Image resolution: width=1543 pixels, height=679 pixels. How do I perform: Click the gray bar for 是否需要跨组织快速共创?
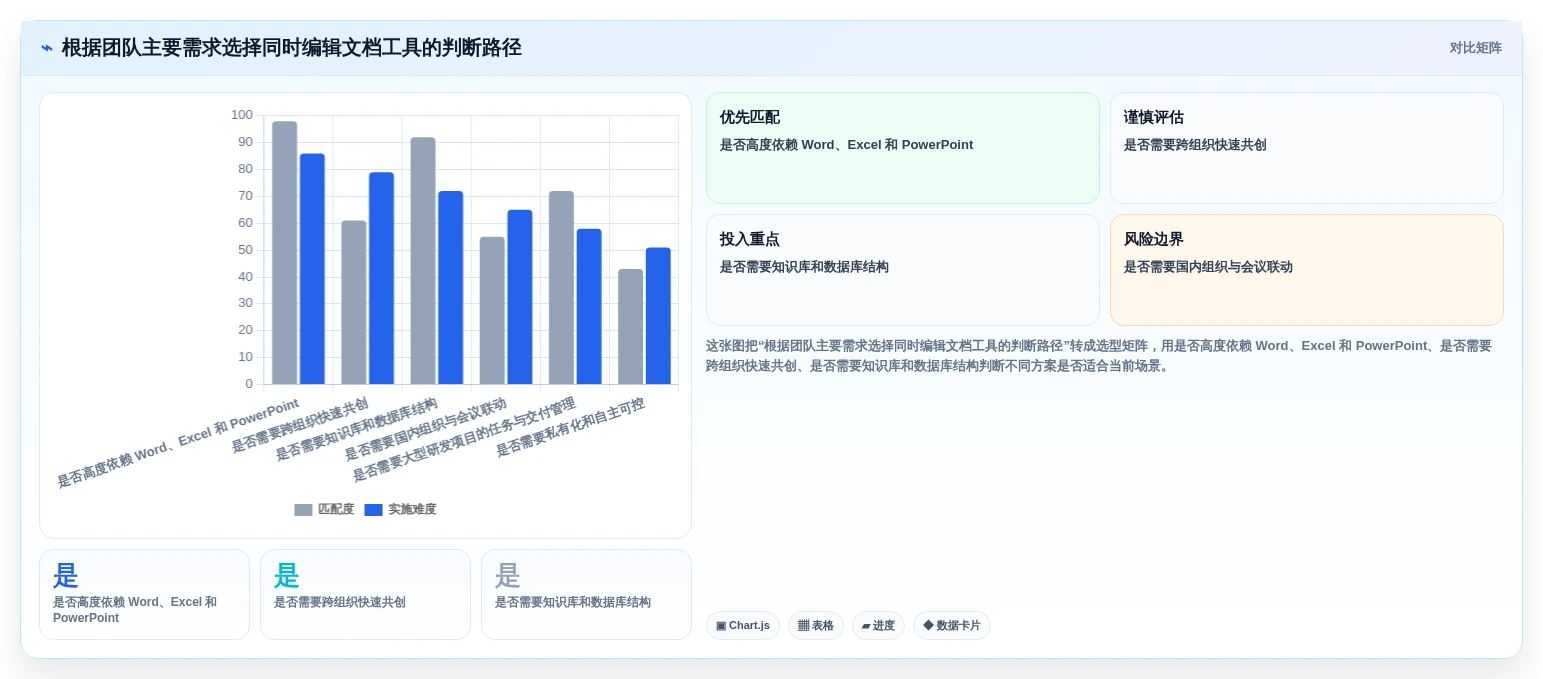tap(353, 302)
